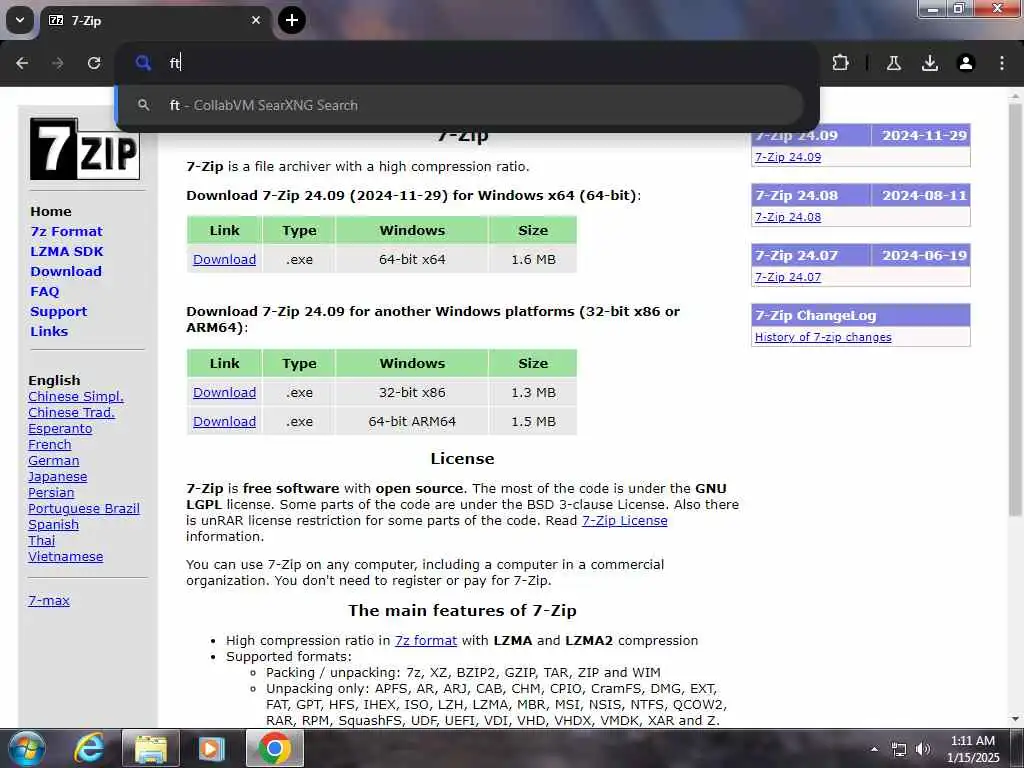Download the 64-bit ARM64 .exe
Viewport: 1024px width, 768px height.
(225, 421)
